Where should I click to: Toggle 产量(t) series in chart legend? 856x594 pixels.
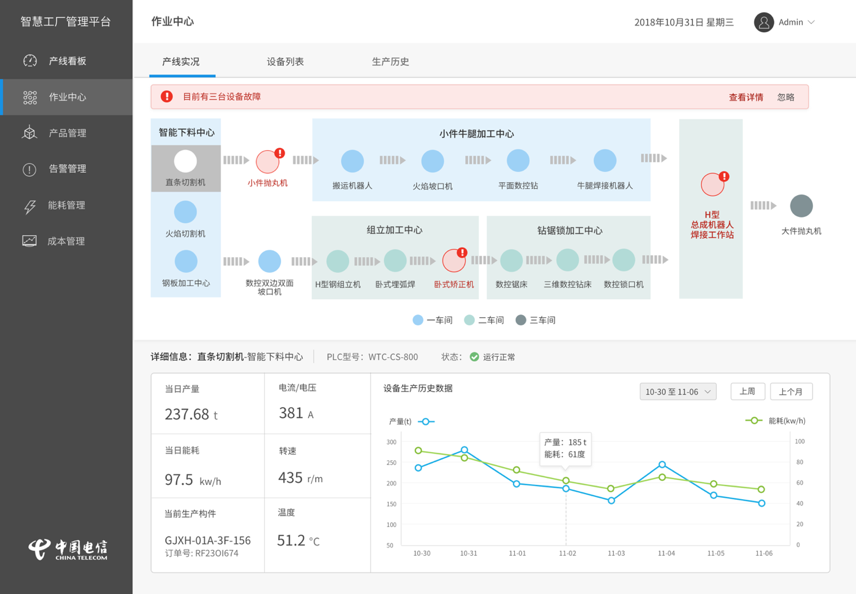410,422
